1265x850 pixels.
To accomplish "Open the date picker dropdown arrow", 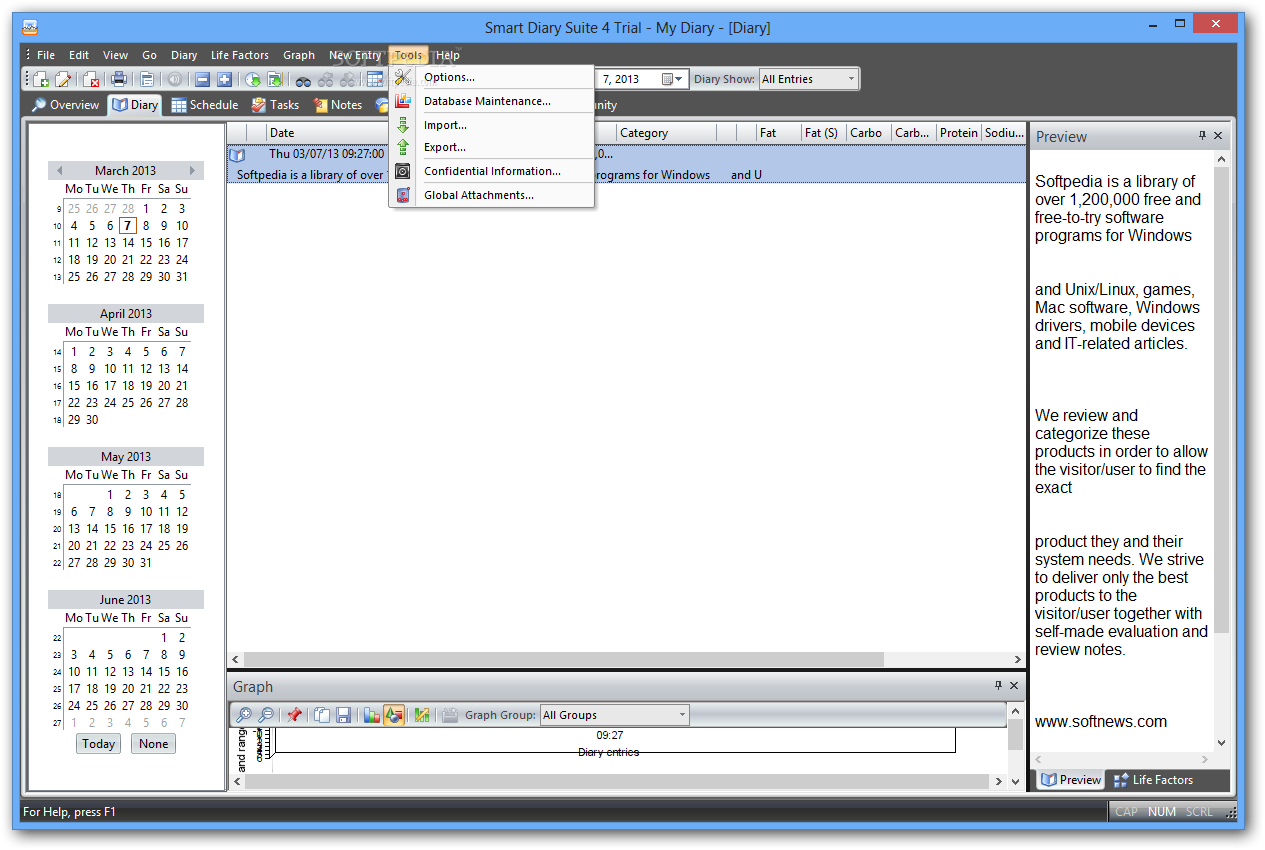I will point(679,79).
